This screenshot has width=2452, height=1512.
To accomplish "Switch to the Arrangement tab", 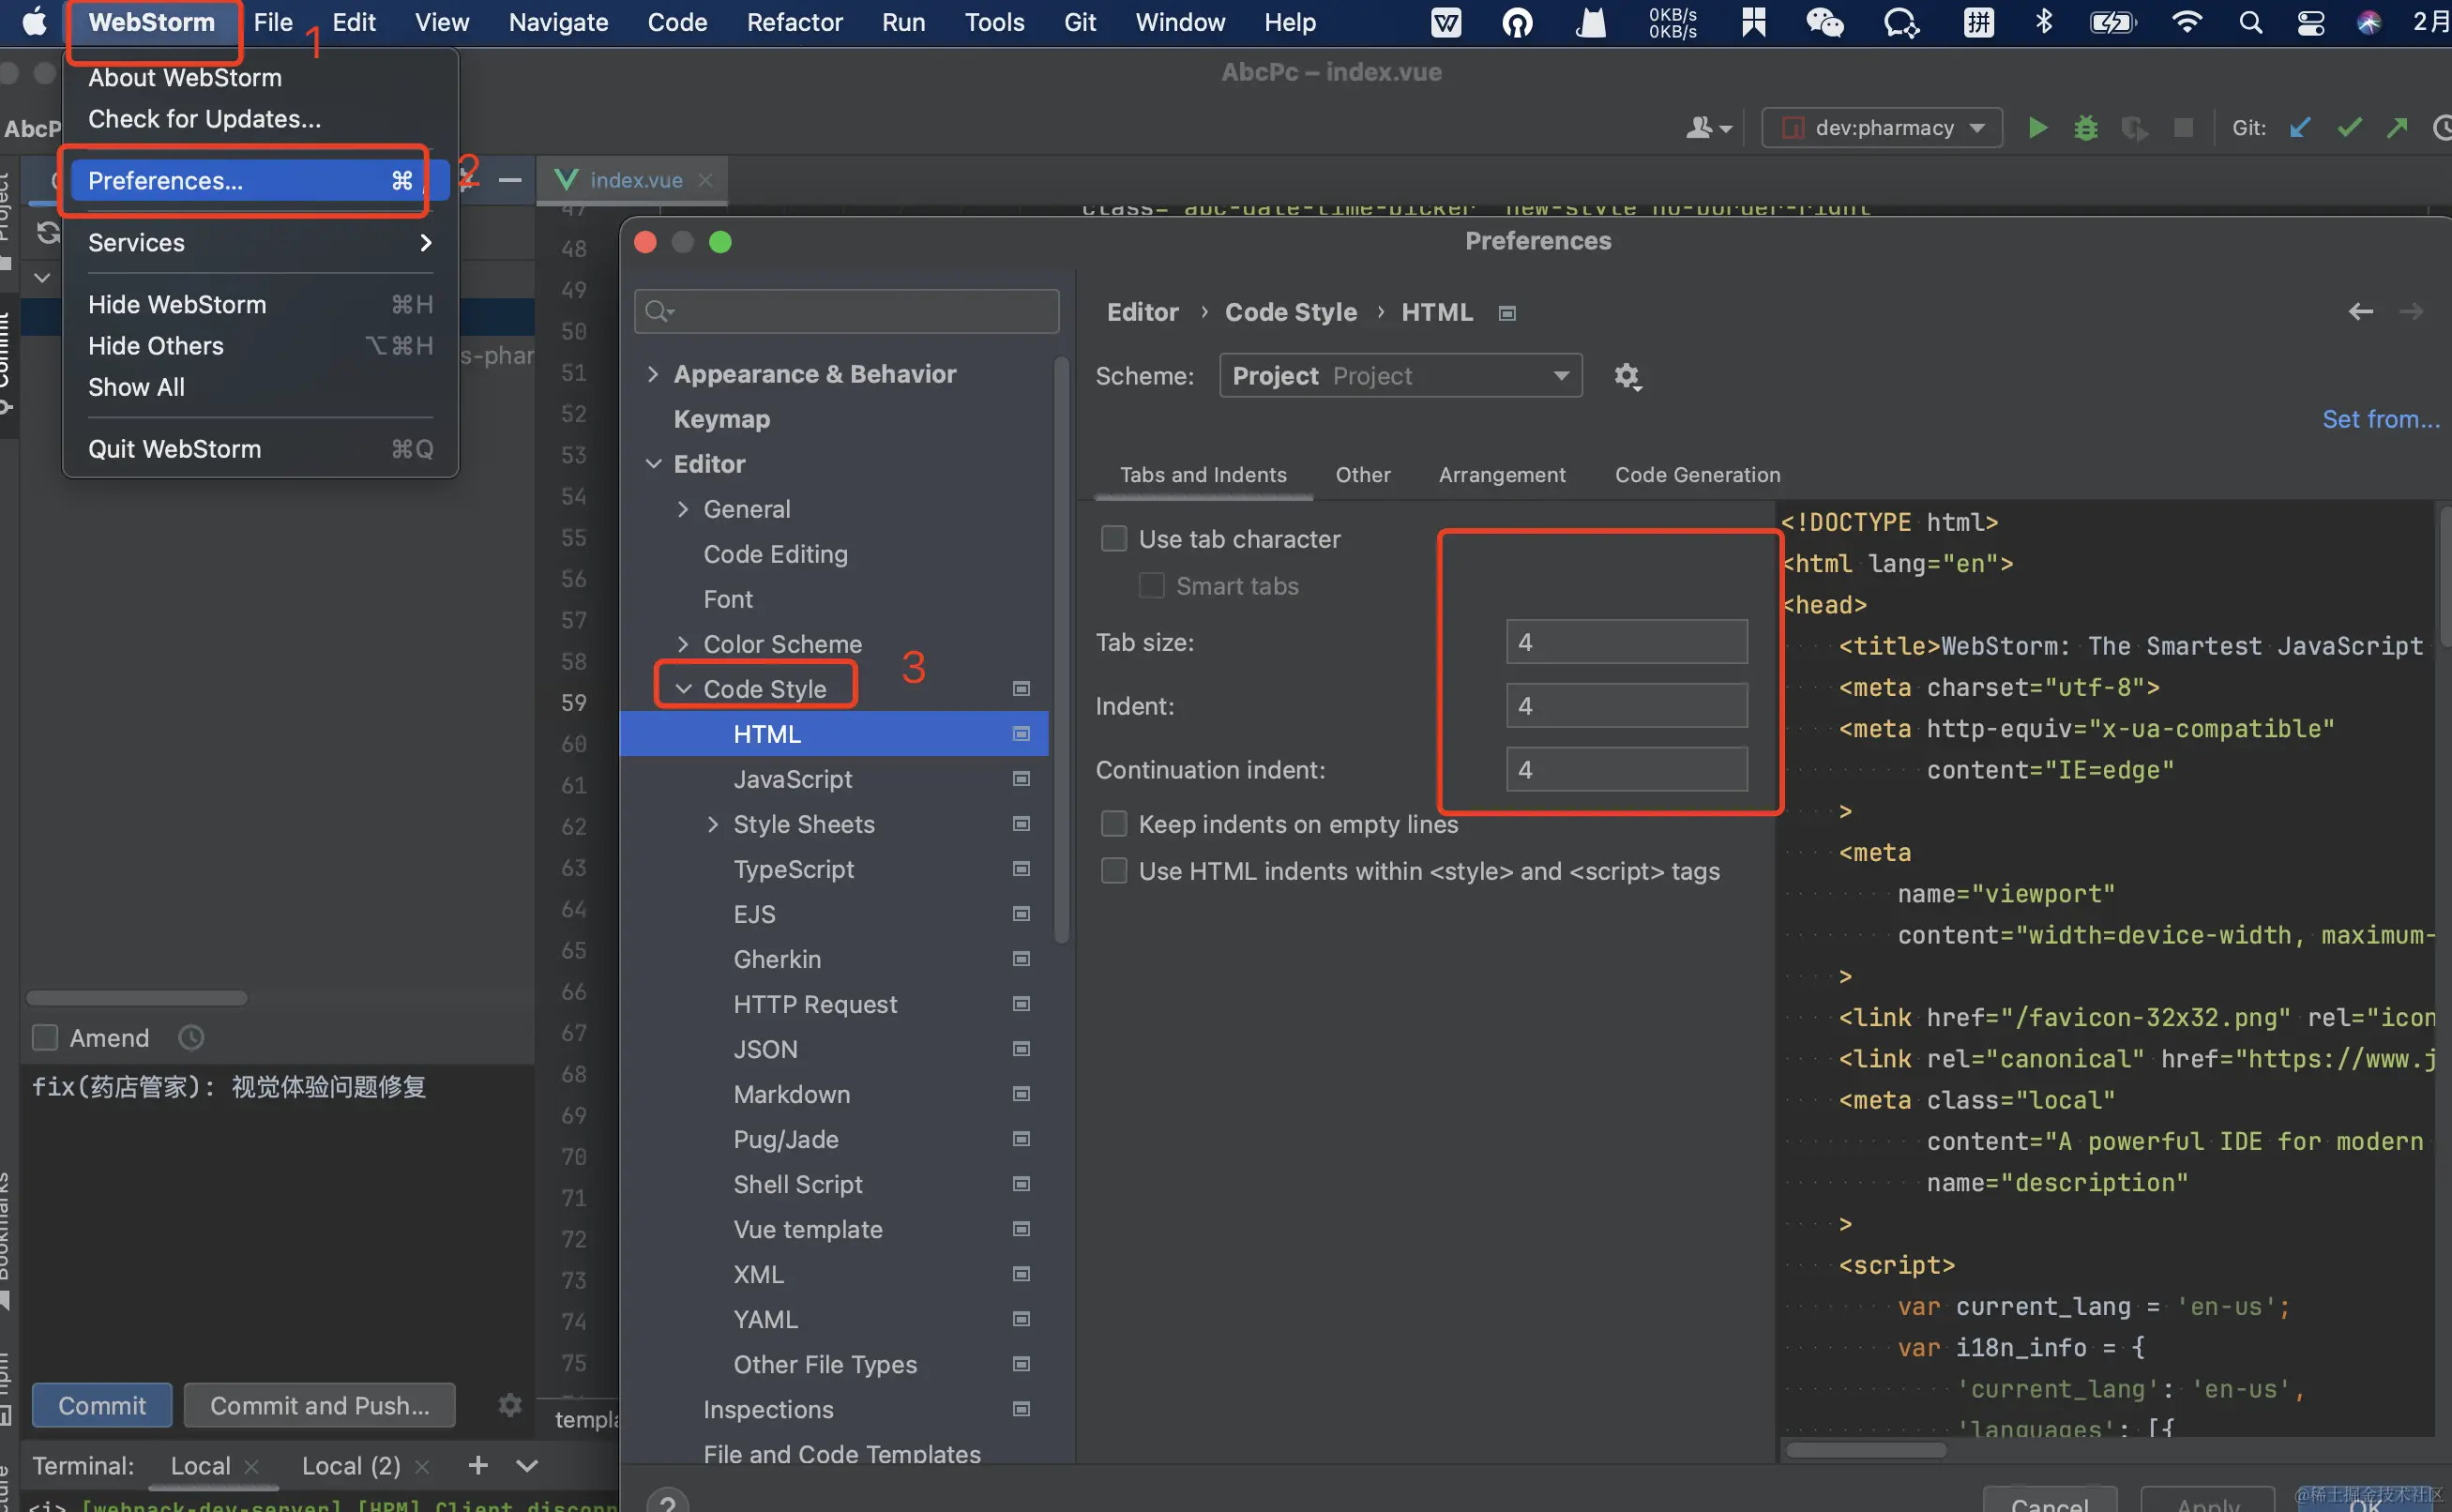I will pyautogui.click(x=1501, y=475).
